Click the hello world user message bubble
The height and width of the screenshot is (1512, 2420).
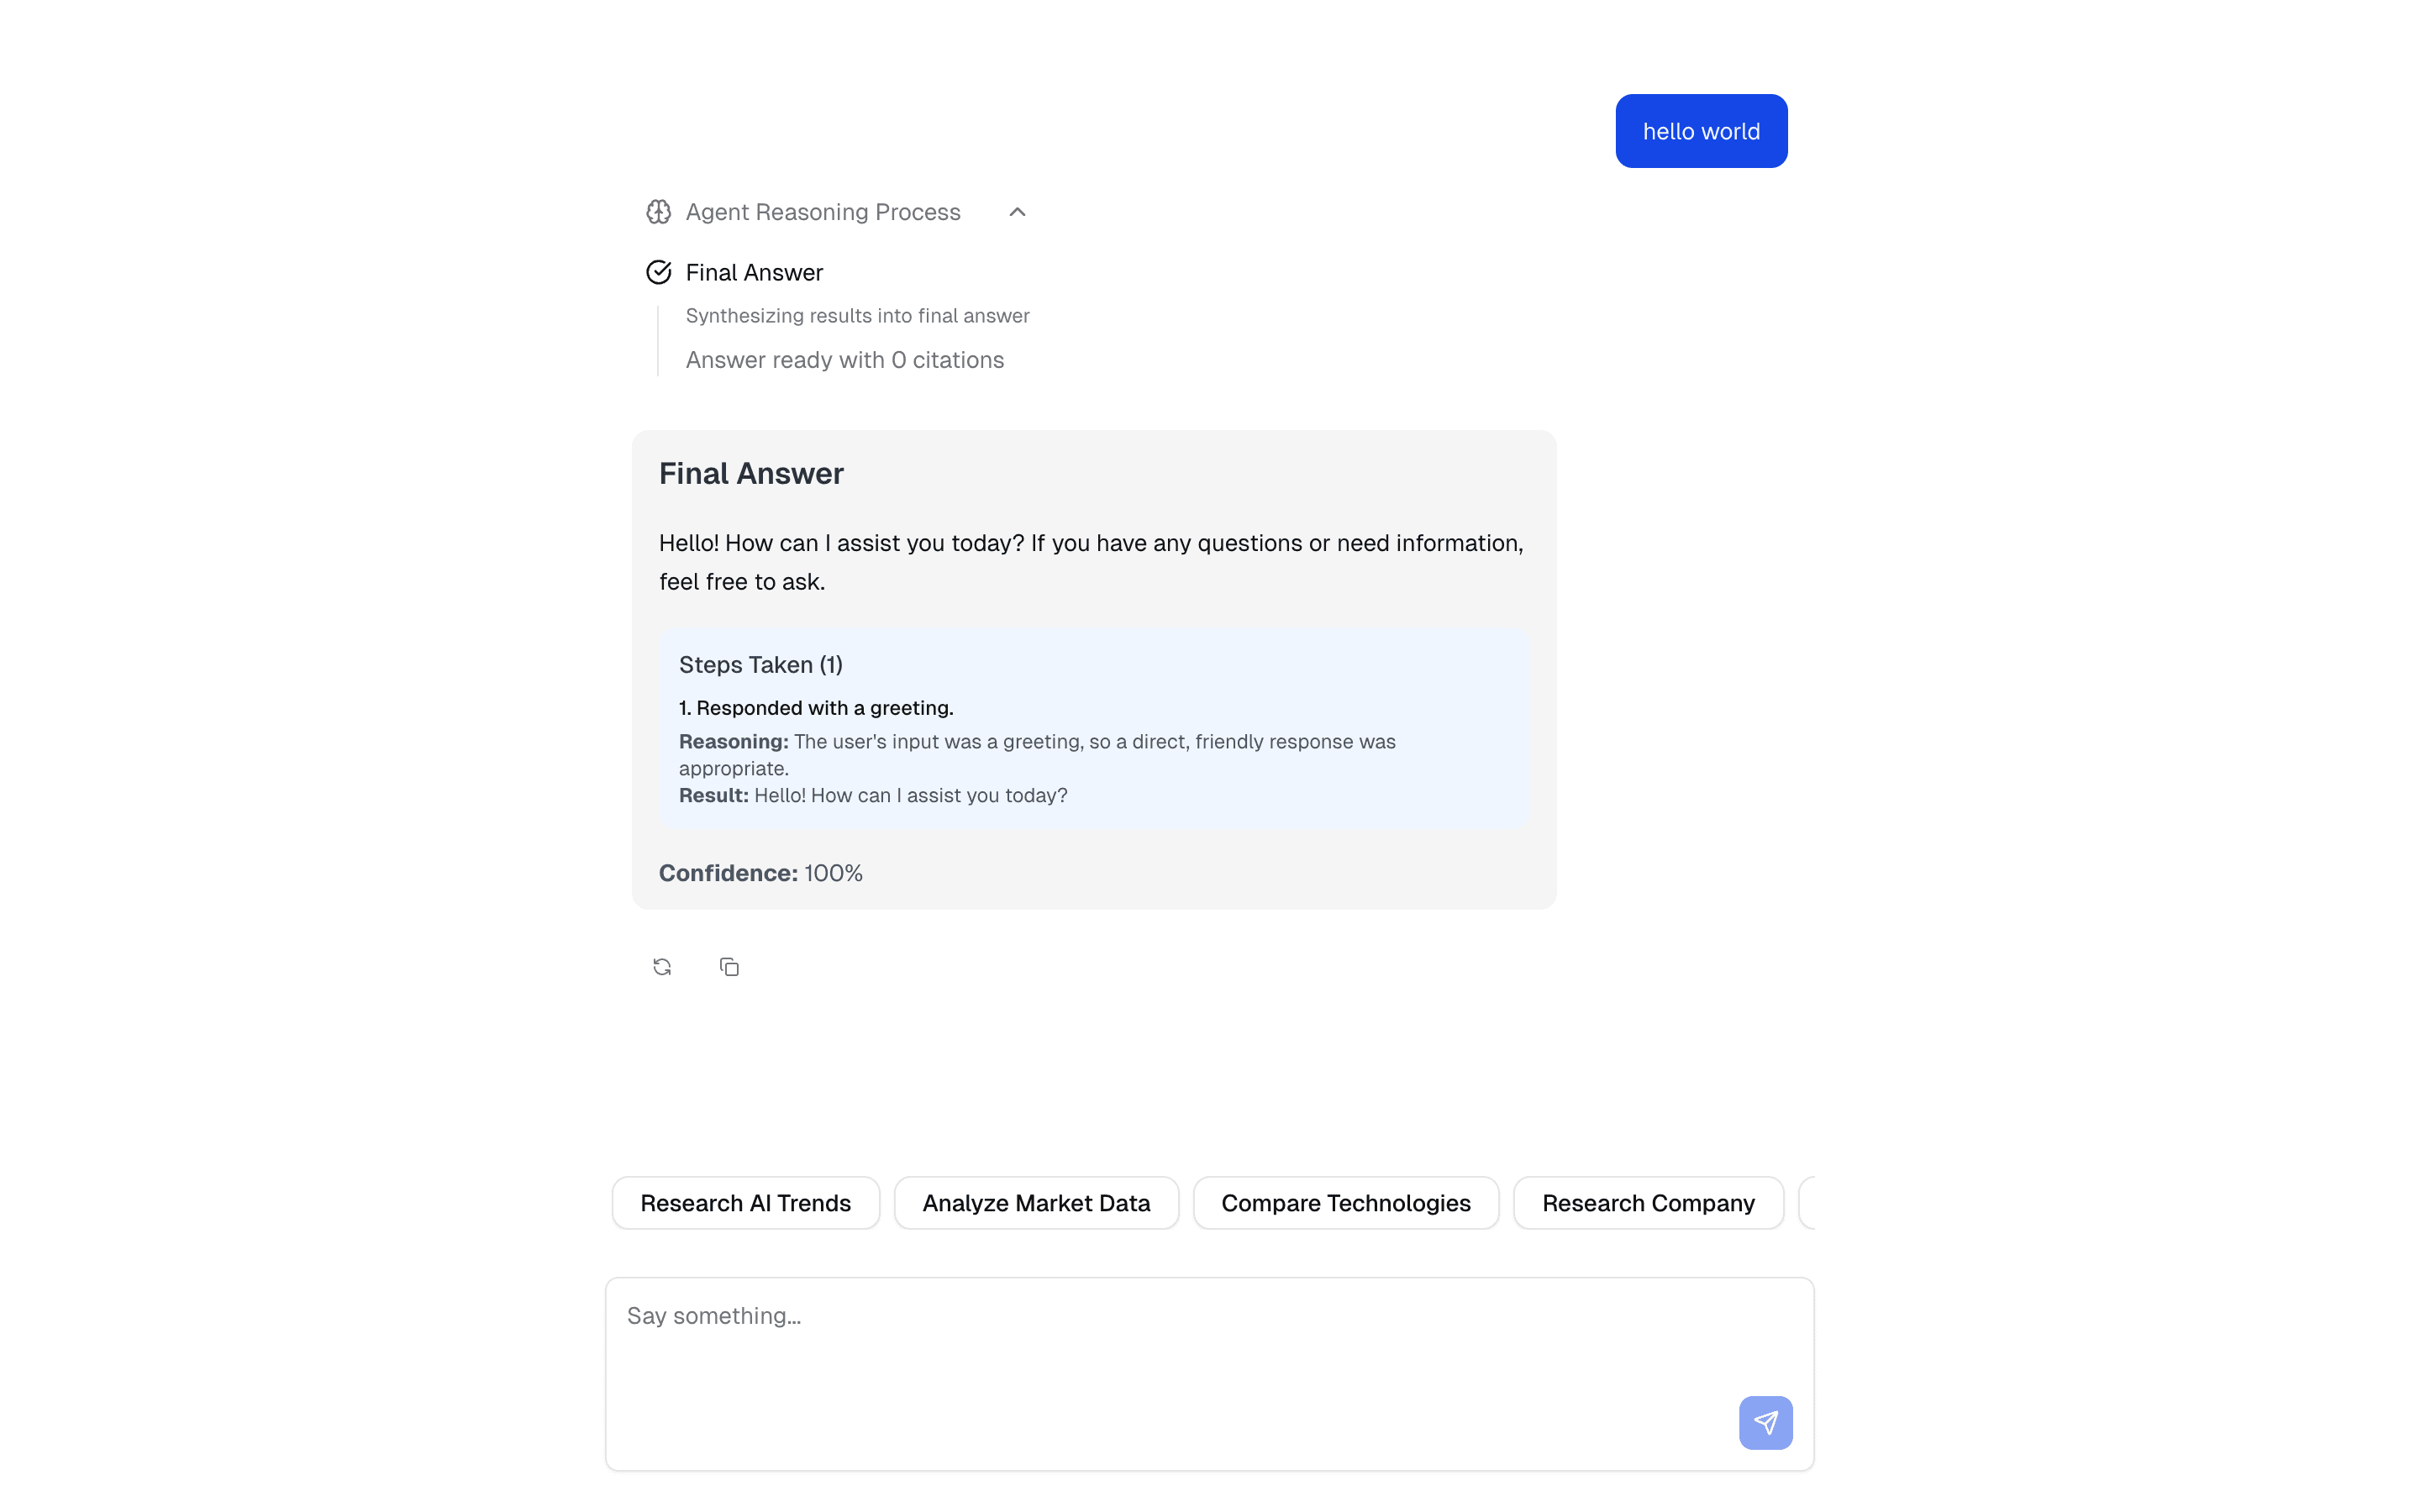1700,131
